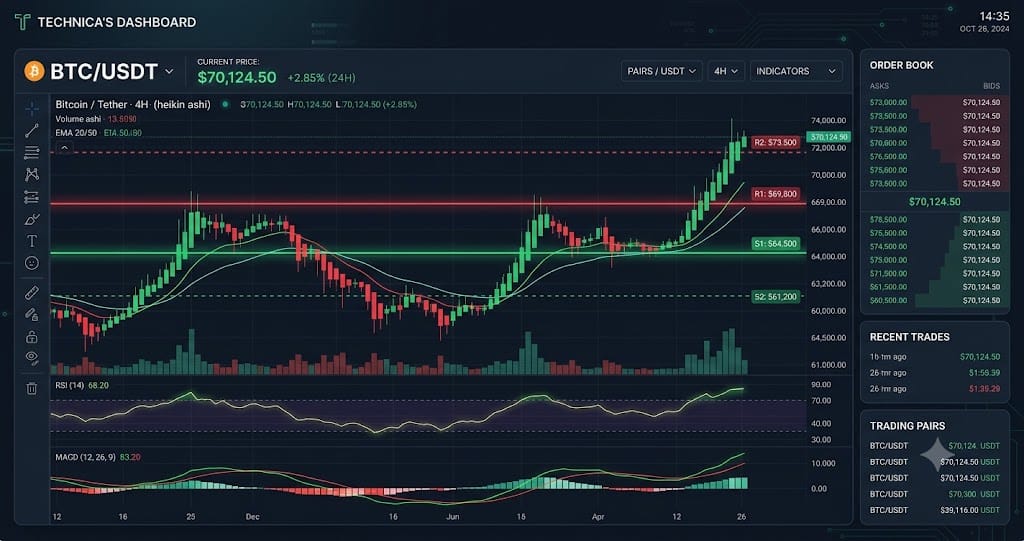1024x541 pixels.
Task: Click the Dec label on time axis
Action: [x=253, y=517]
